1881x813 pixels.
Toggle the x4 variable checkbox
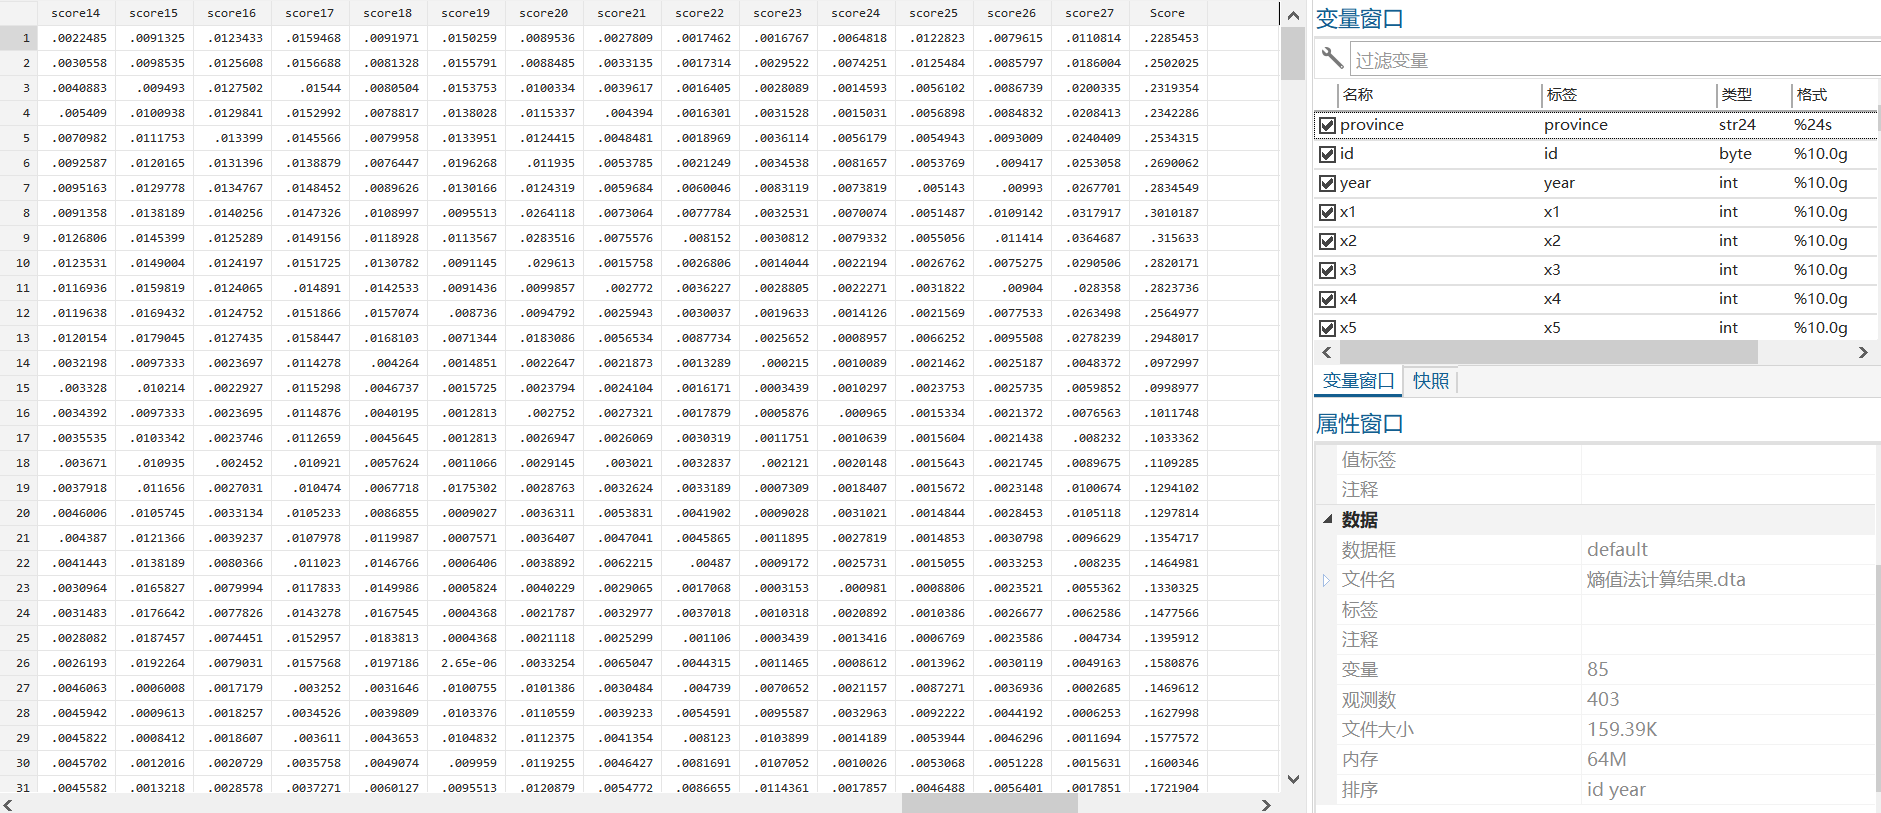point(1327,299)
